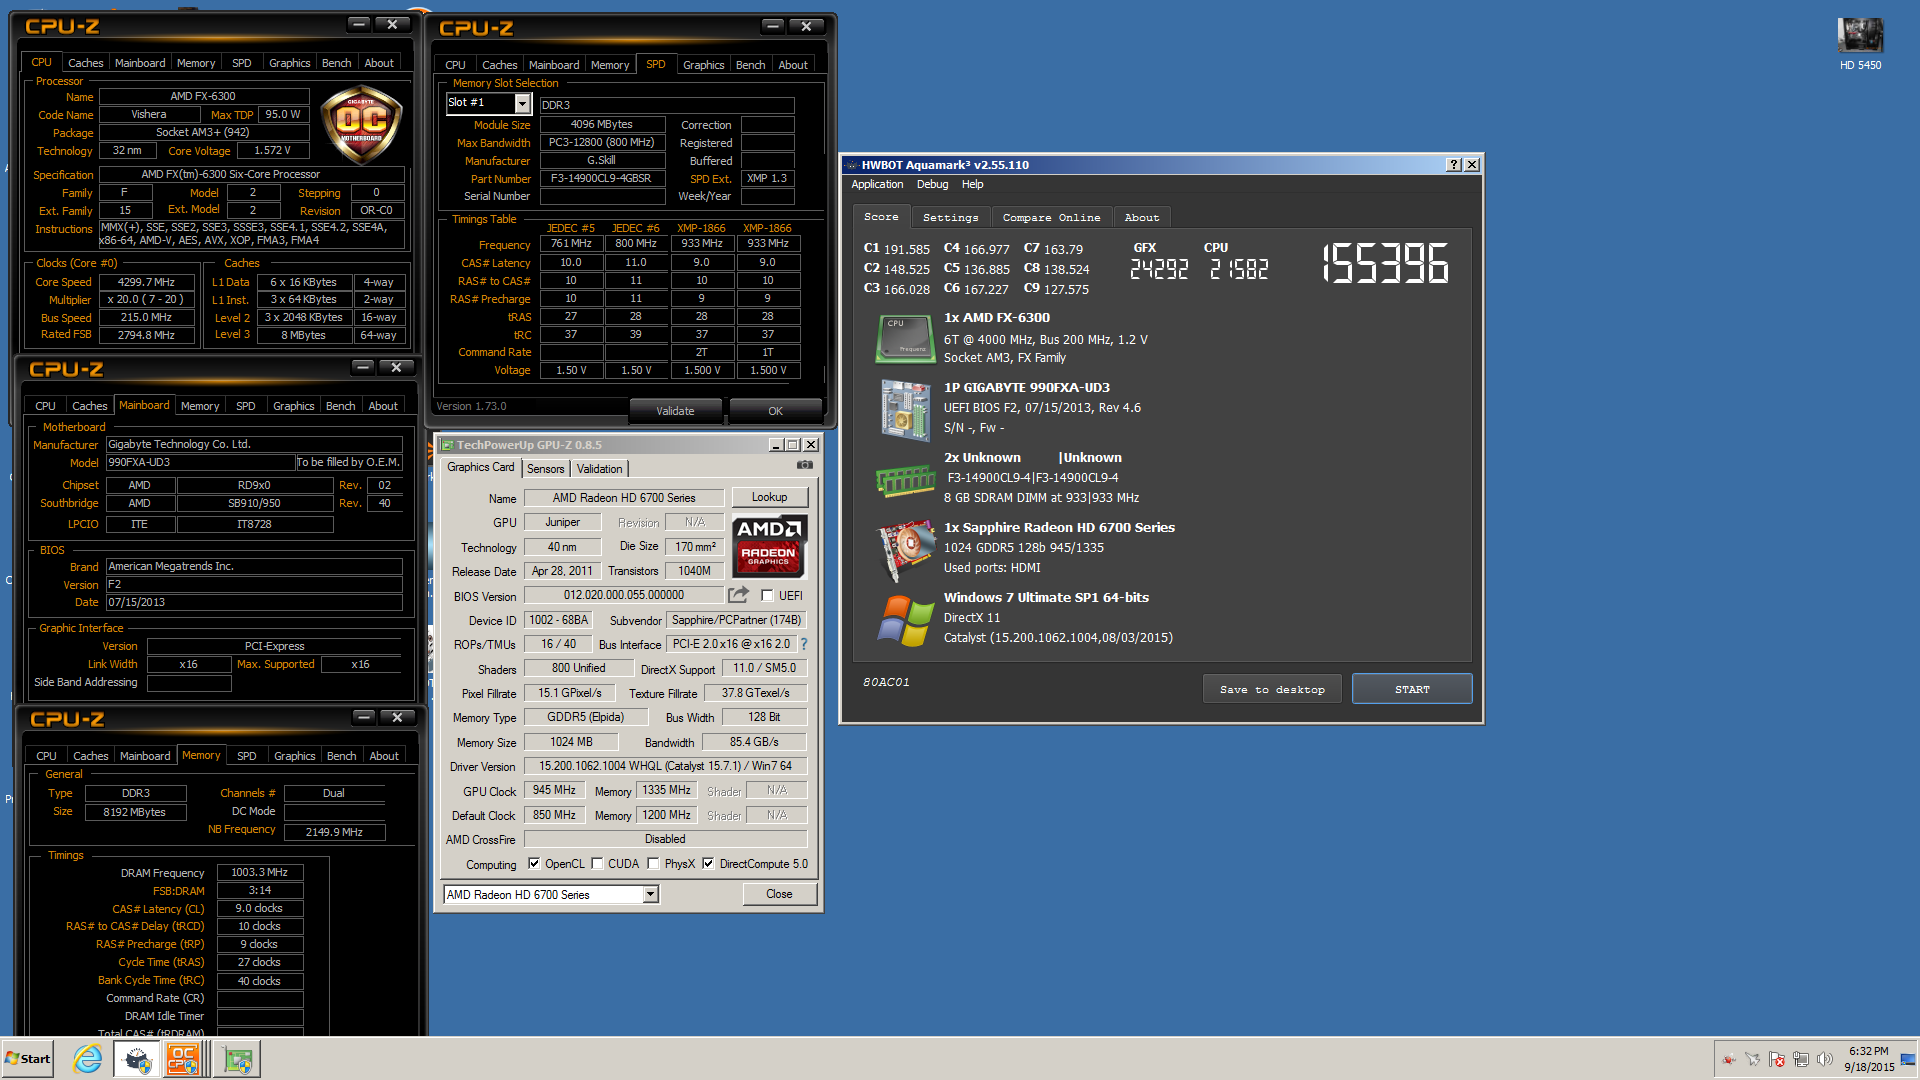Screen dimensions: 1920x1080
Task: Toggle the UEFI checkbox in GPU-Z
Action: coord(767,595)
